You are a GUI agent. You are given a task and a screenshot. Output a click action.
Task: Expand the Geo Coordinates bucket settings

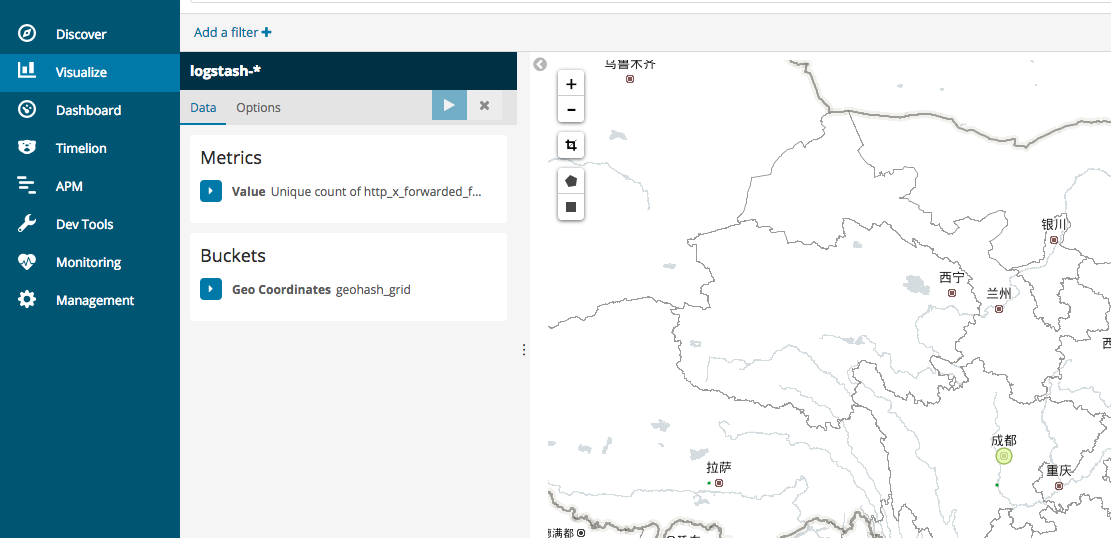click(x=211, y=289)
